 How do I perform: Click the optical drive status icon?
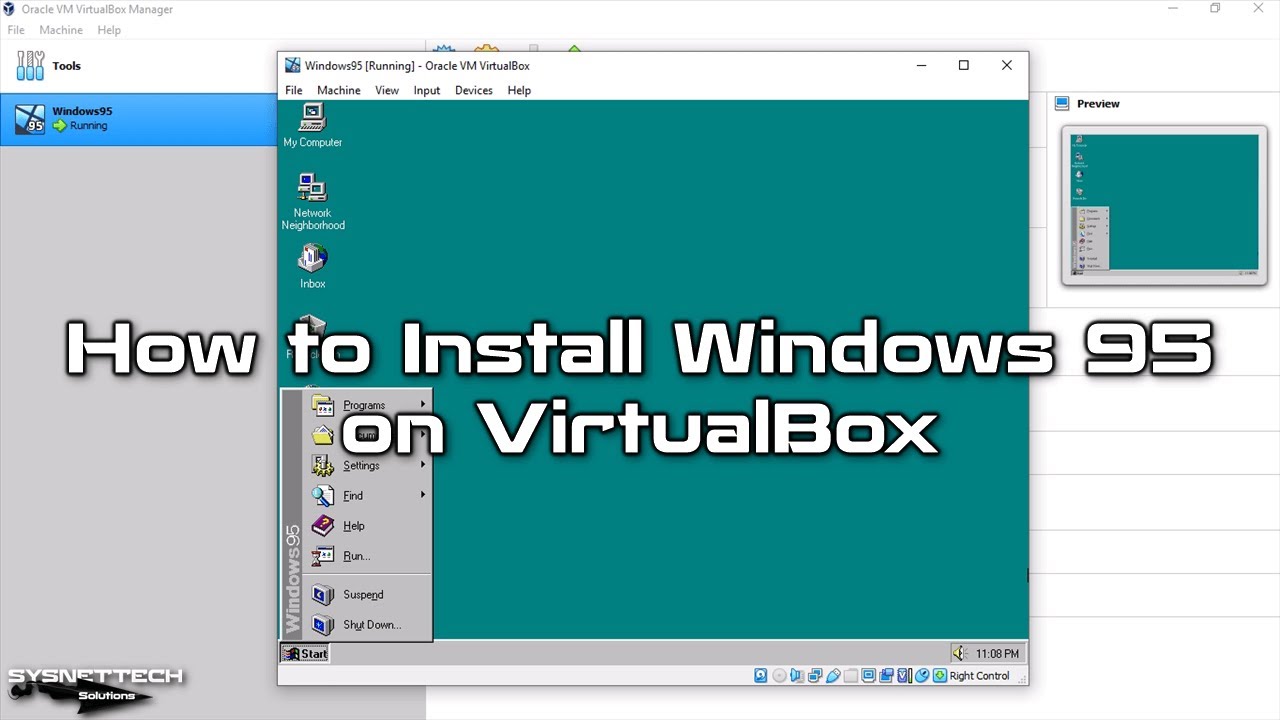pos(779,676)
